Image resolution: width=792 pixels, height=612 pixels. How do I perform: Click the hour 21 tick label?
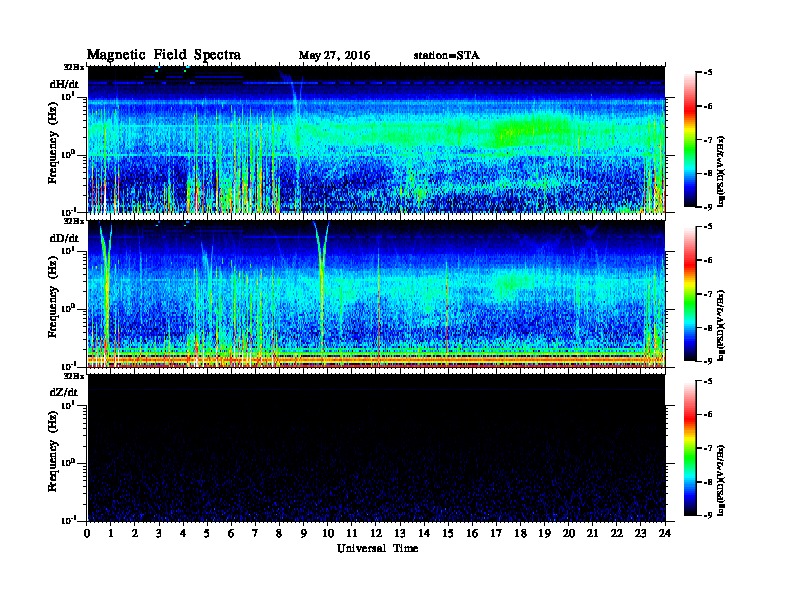coord(592,533)
